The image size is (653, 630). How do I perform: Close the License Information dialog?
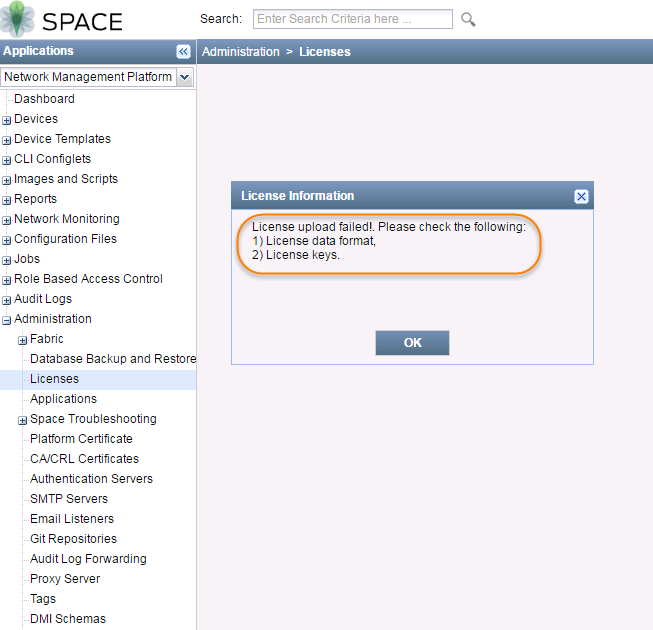point(581,196)
